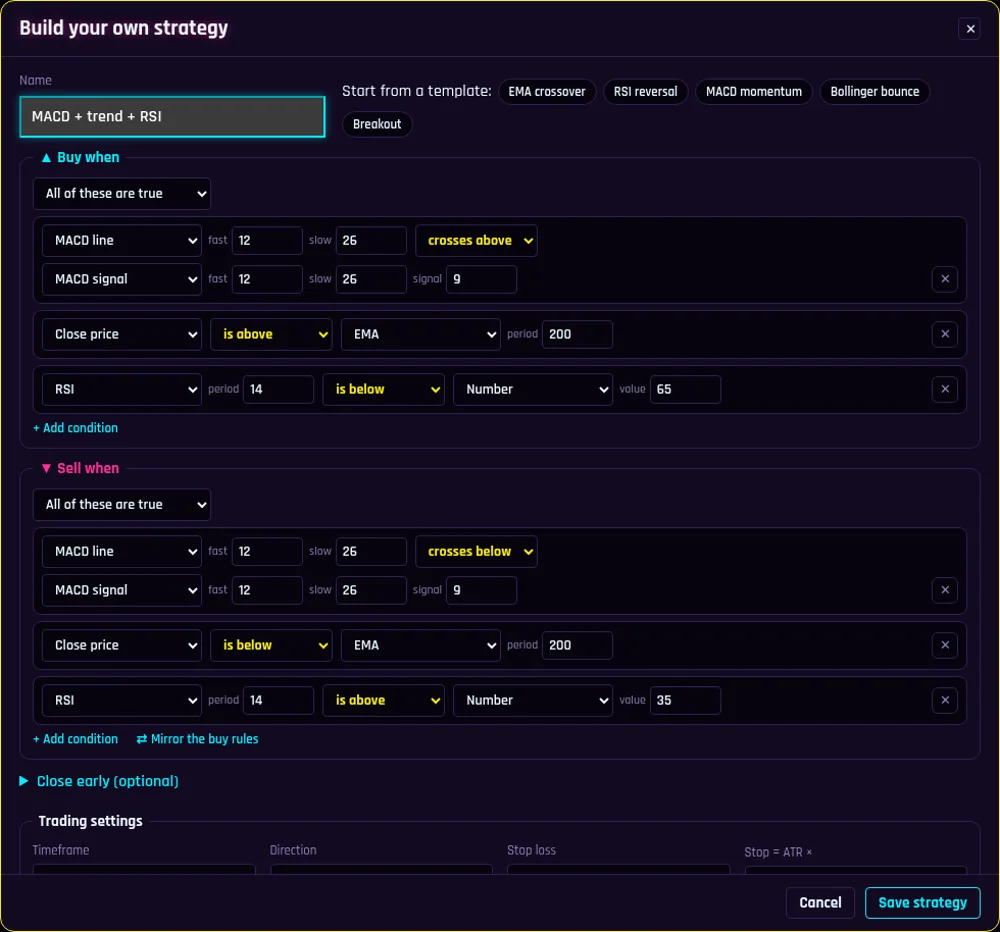Edit Sell MACD signal period 9

[x=481, y=590]
